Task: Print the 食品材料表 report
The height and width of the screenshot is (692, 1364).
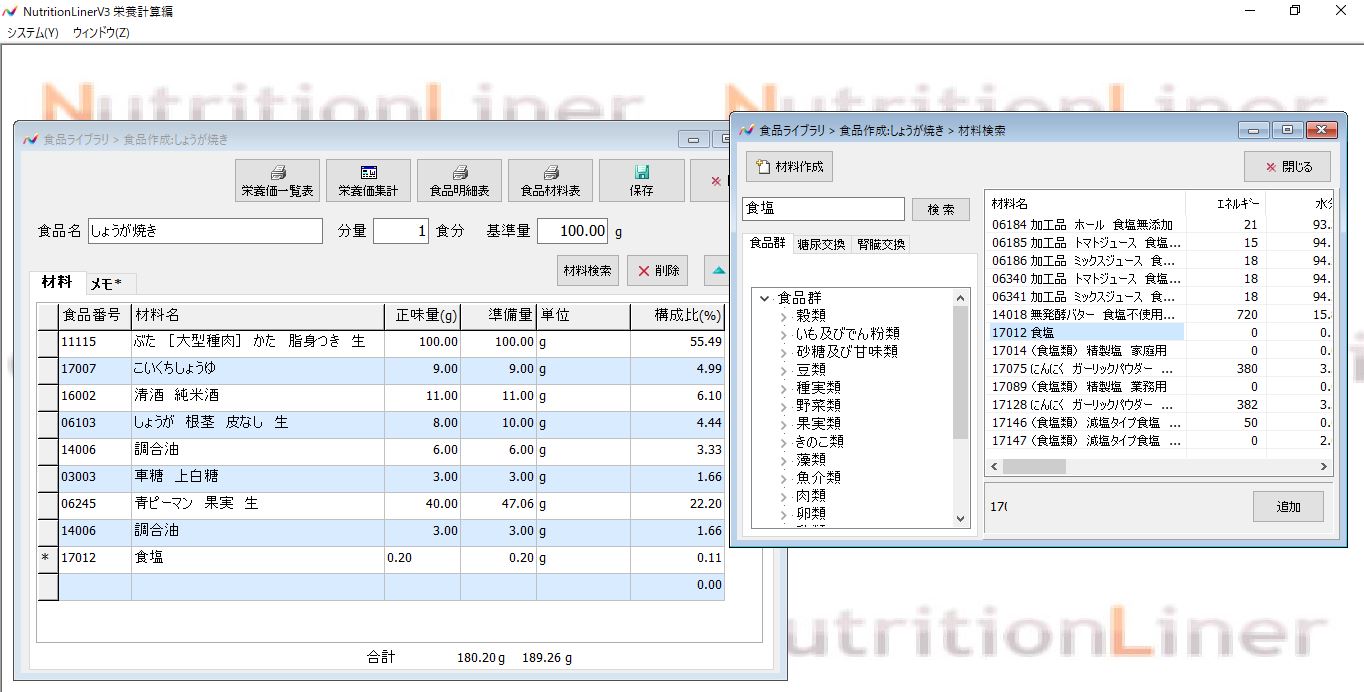Action: click(x=550, y=180)
